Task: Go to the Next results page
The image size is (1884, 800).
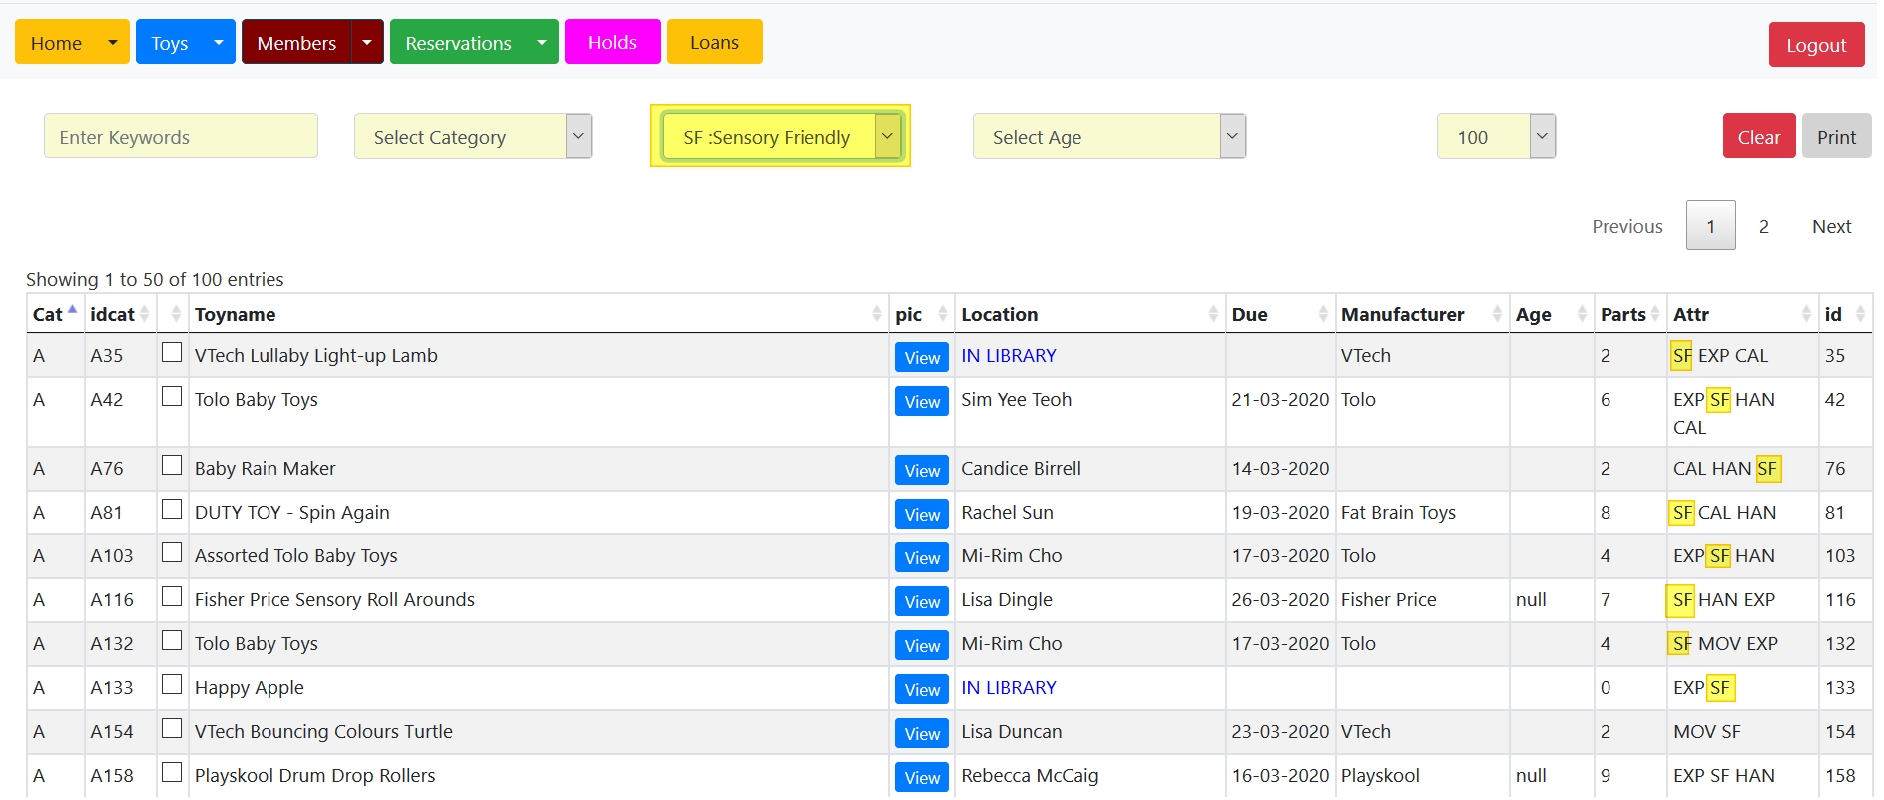Action: point(1830,226)
